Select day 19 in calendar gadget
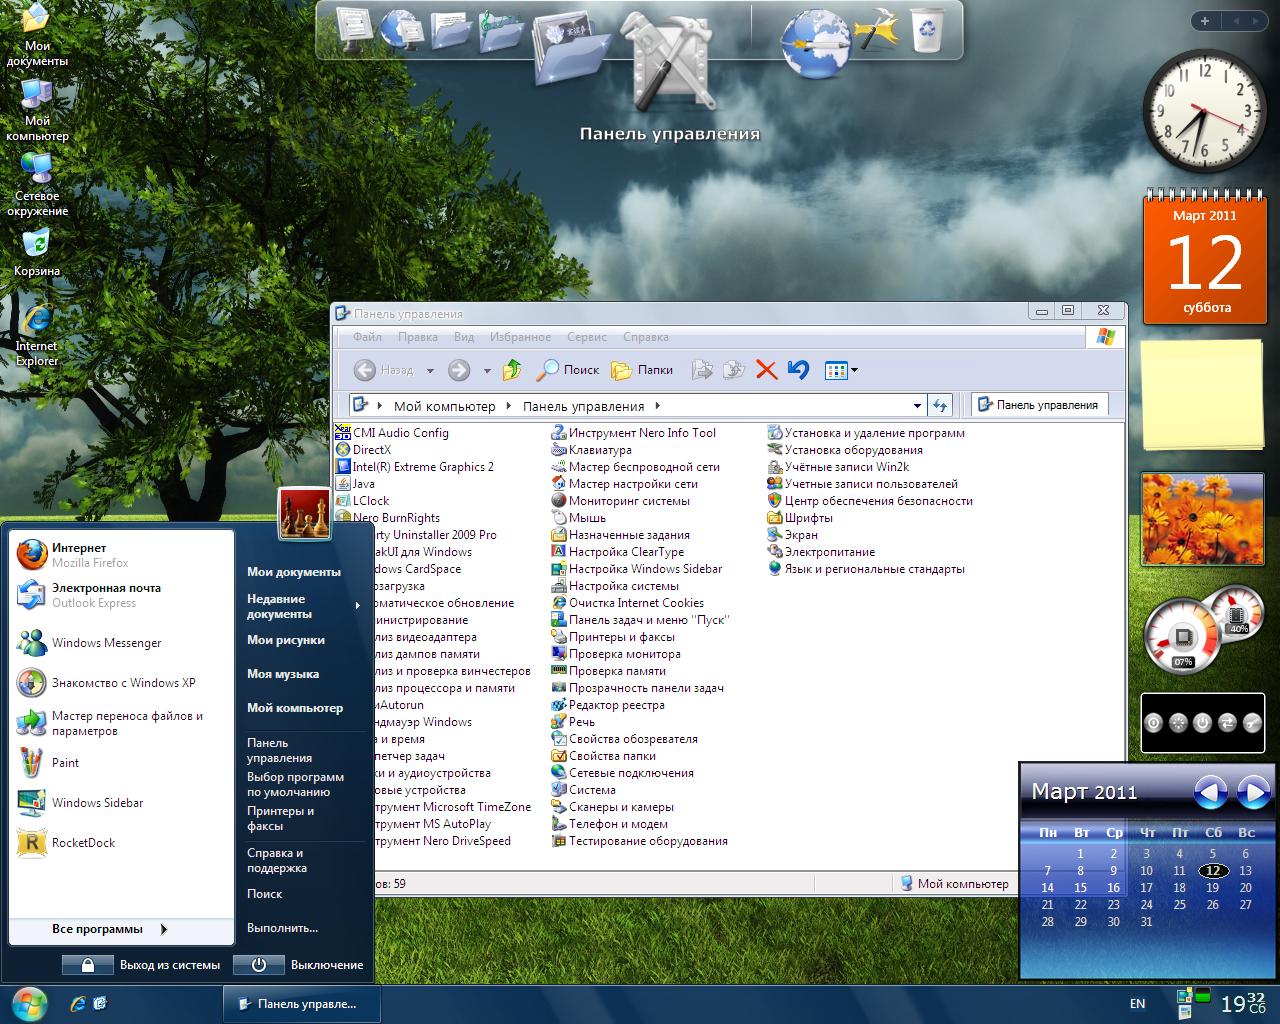This screenshot has height=1024, width=1280. point(1212,887)
